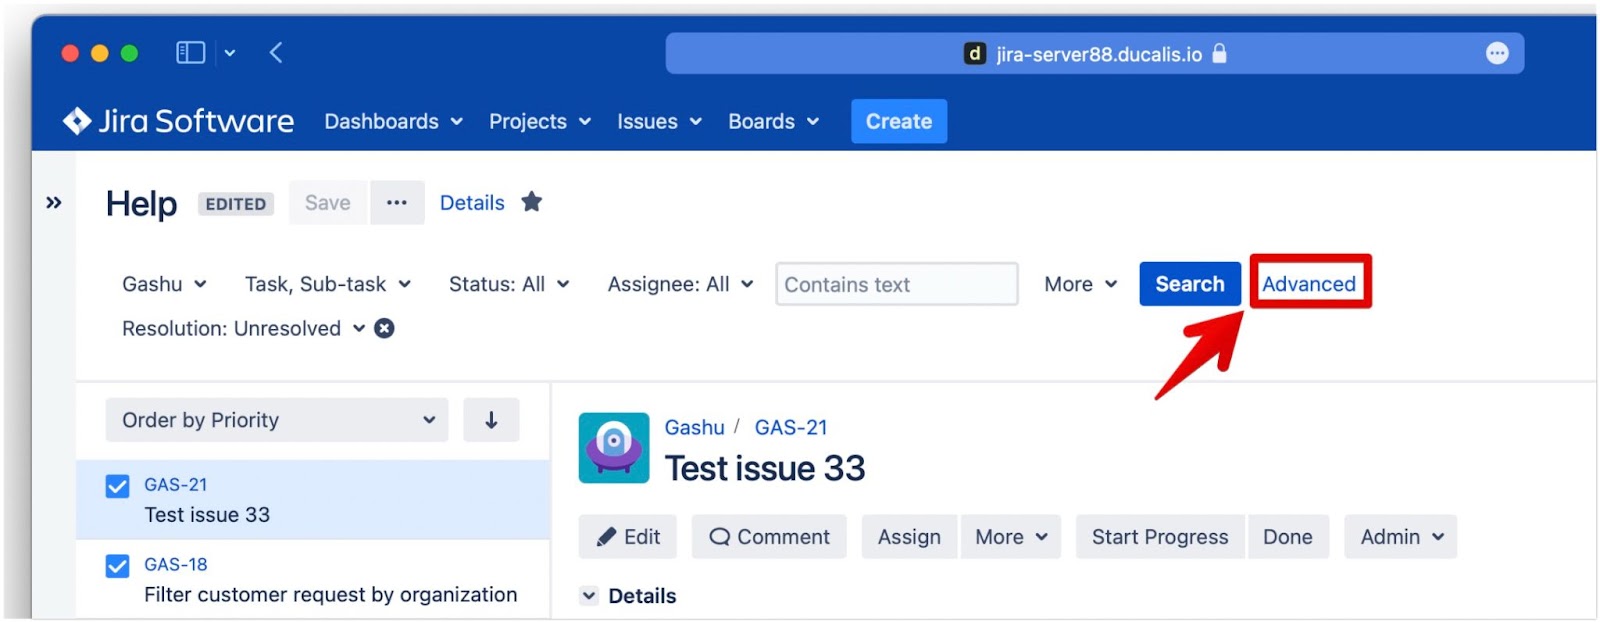The image size is (1600, 622).
Task: Star the Help filter as favorite
Action: coord(532,202)
